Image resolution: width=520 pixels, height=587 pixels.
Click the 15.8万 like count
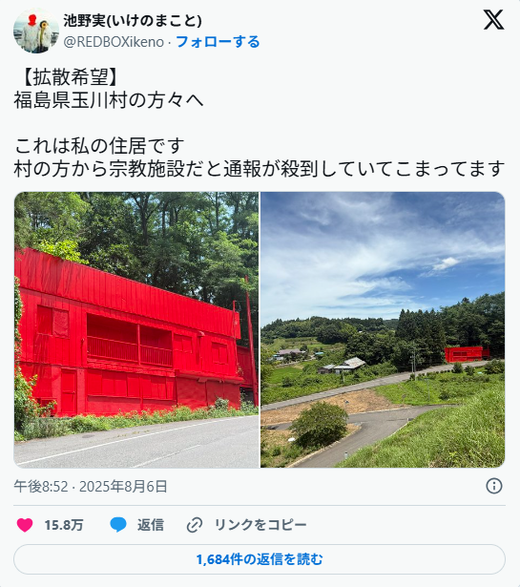64,525
